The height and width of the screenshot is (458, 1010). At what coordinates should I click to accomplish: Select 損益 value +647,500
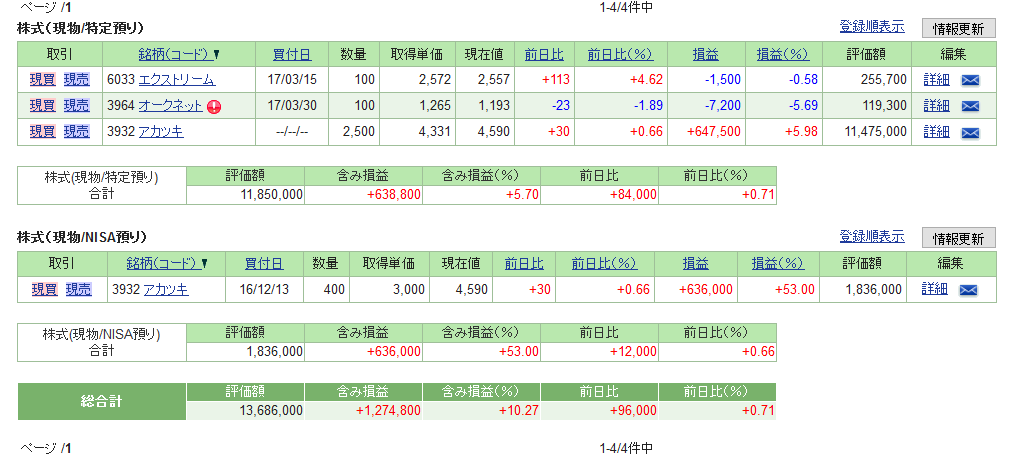[714, 132]
